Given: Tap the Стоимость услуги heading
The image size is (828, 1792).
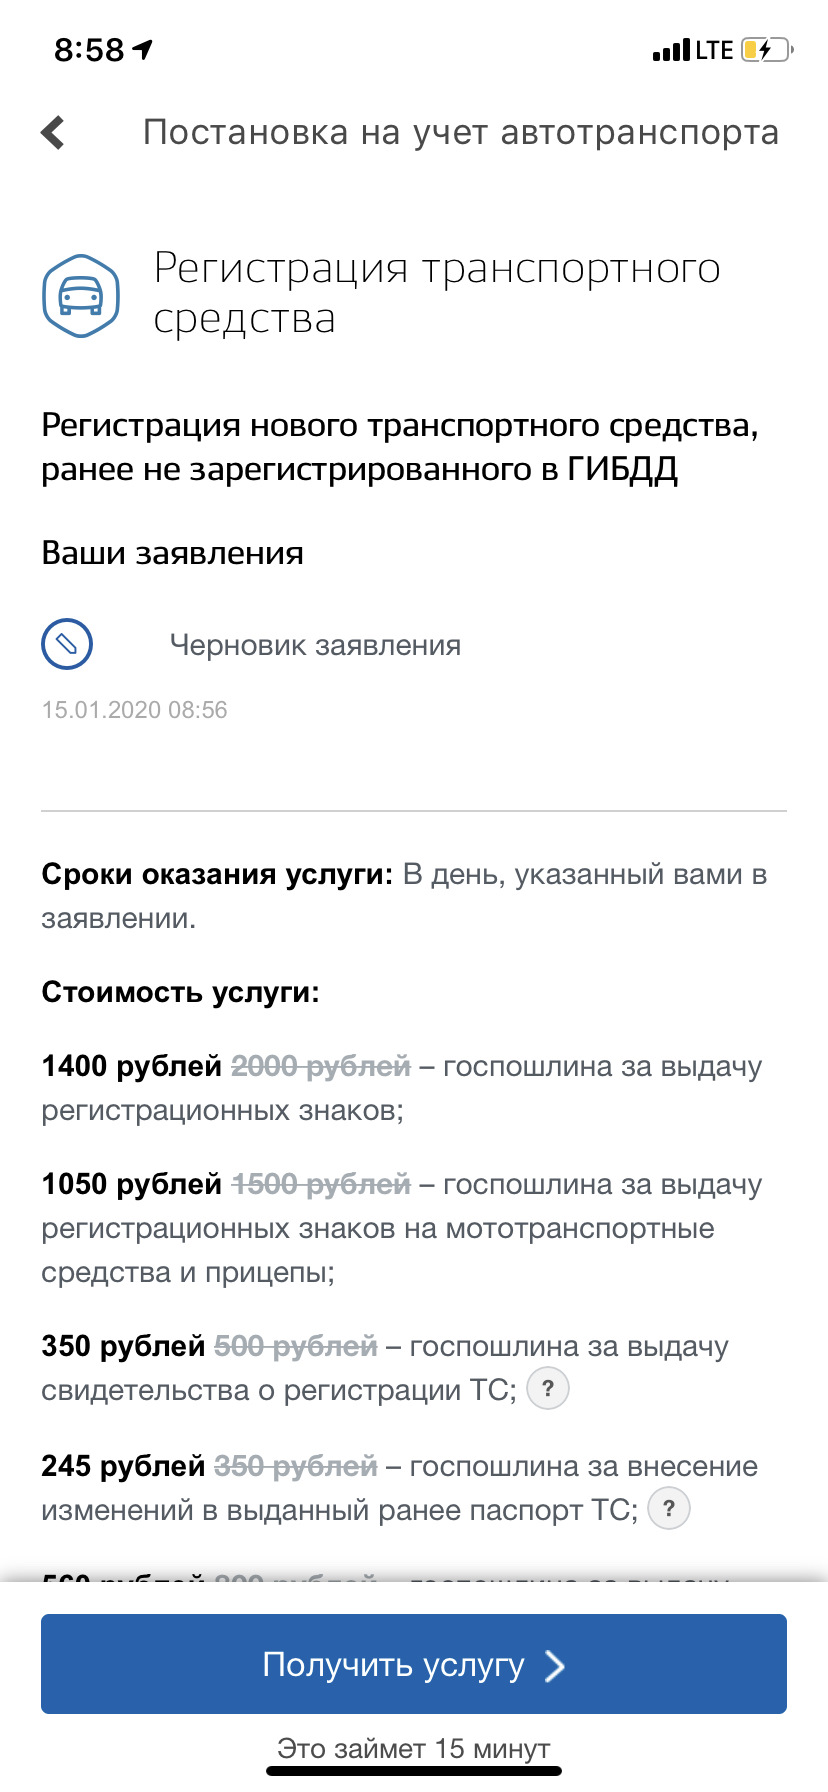Looking at the screenshot, I should pos(180,992).
